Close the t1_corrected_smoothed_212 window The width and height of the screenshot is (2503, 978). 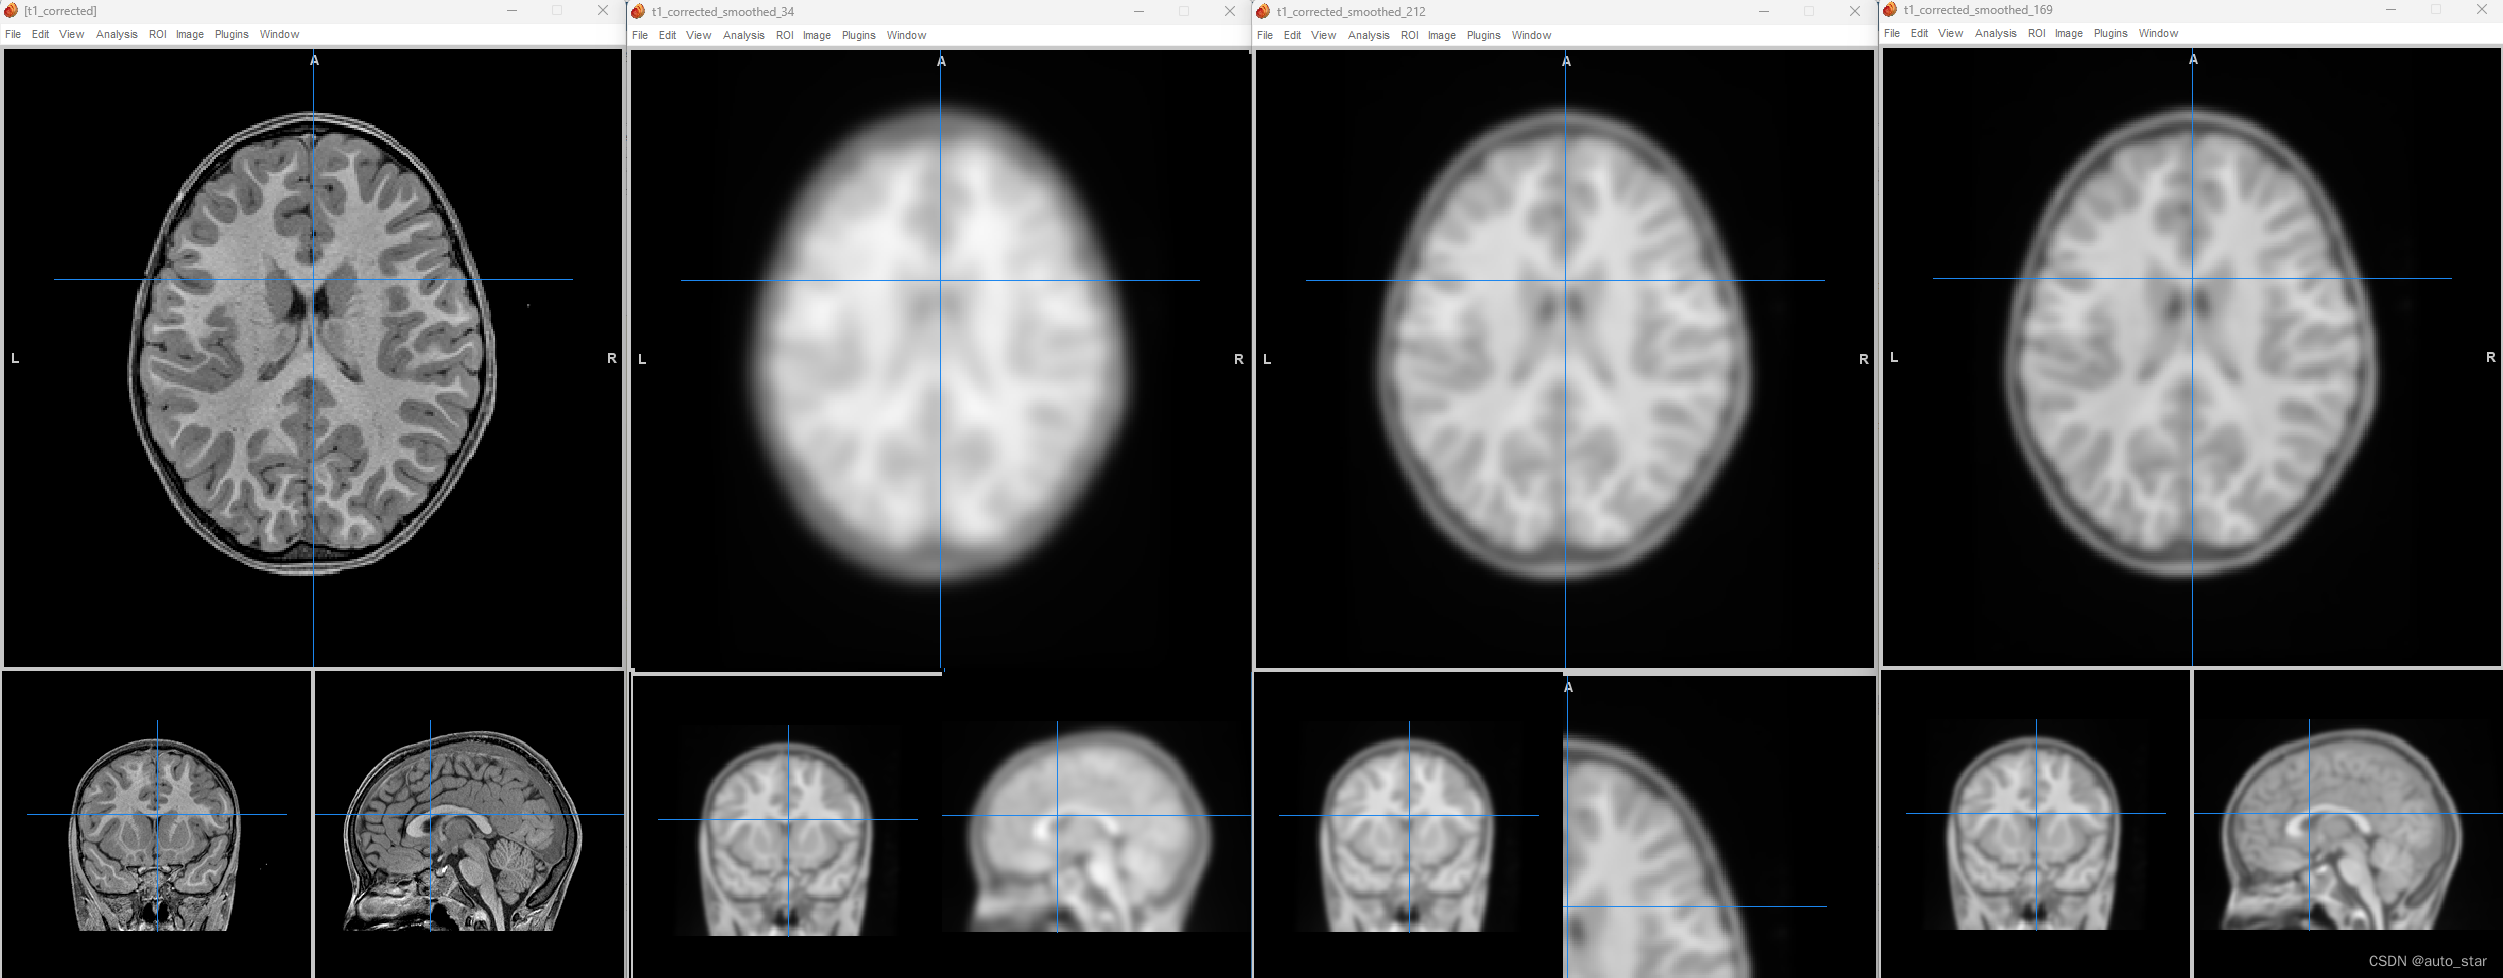tap(1855, 11)
